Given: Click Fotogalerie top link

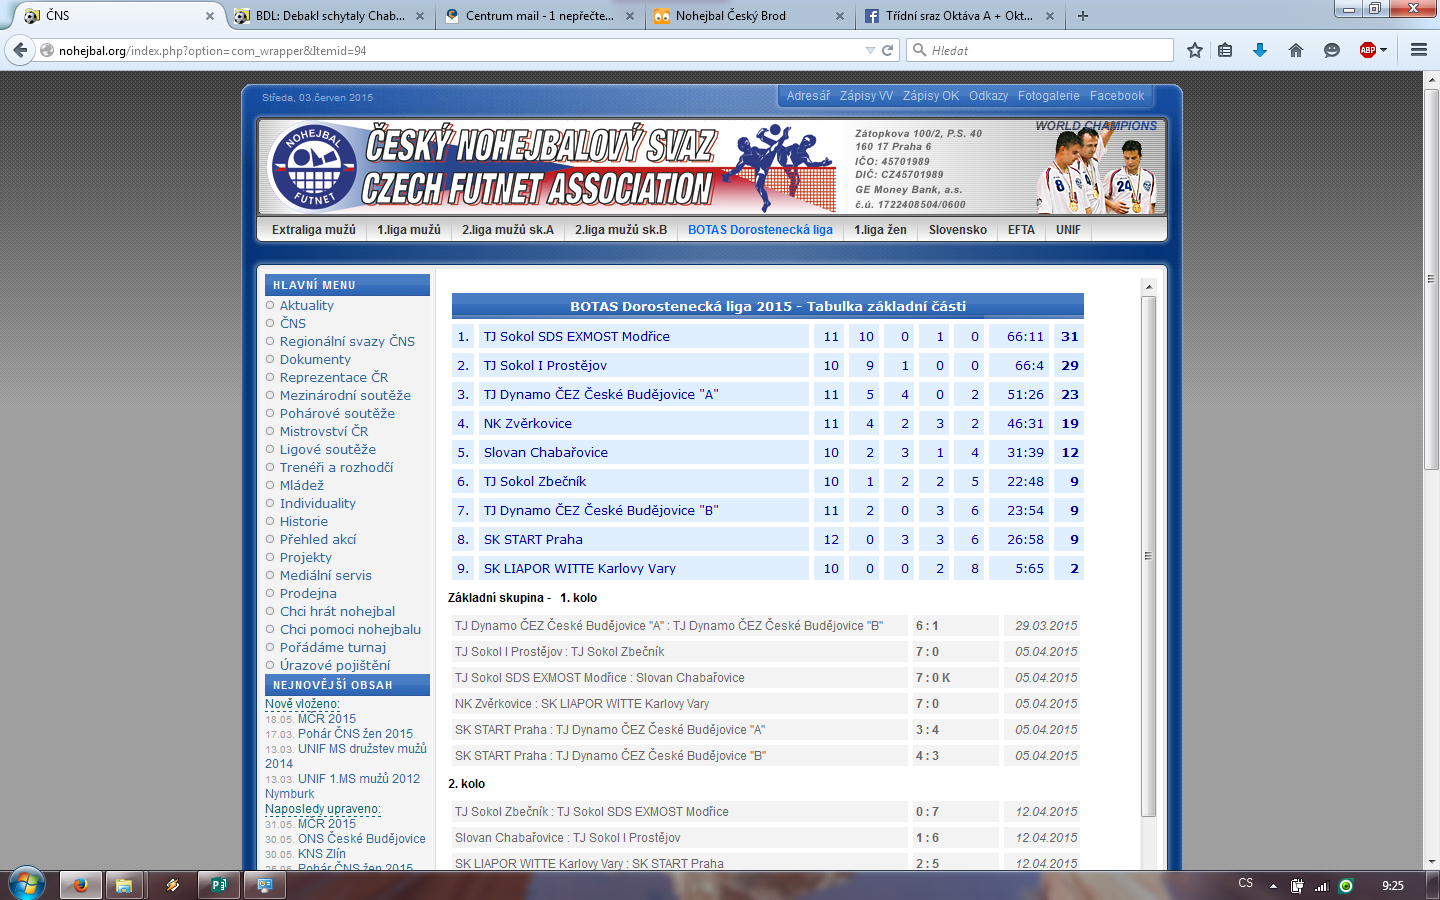Looking at the screenshot, I should (x=1048, y=96).
